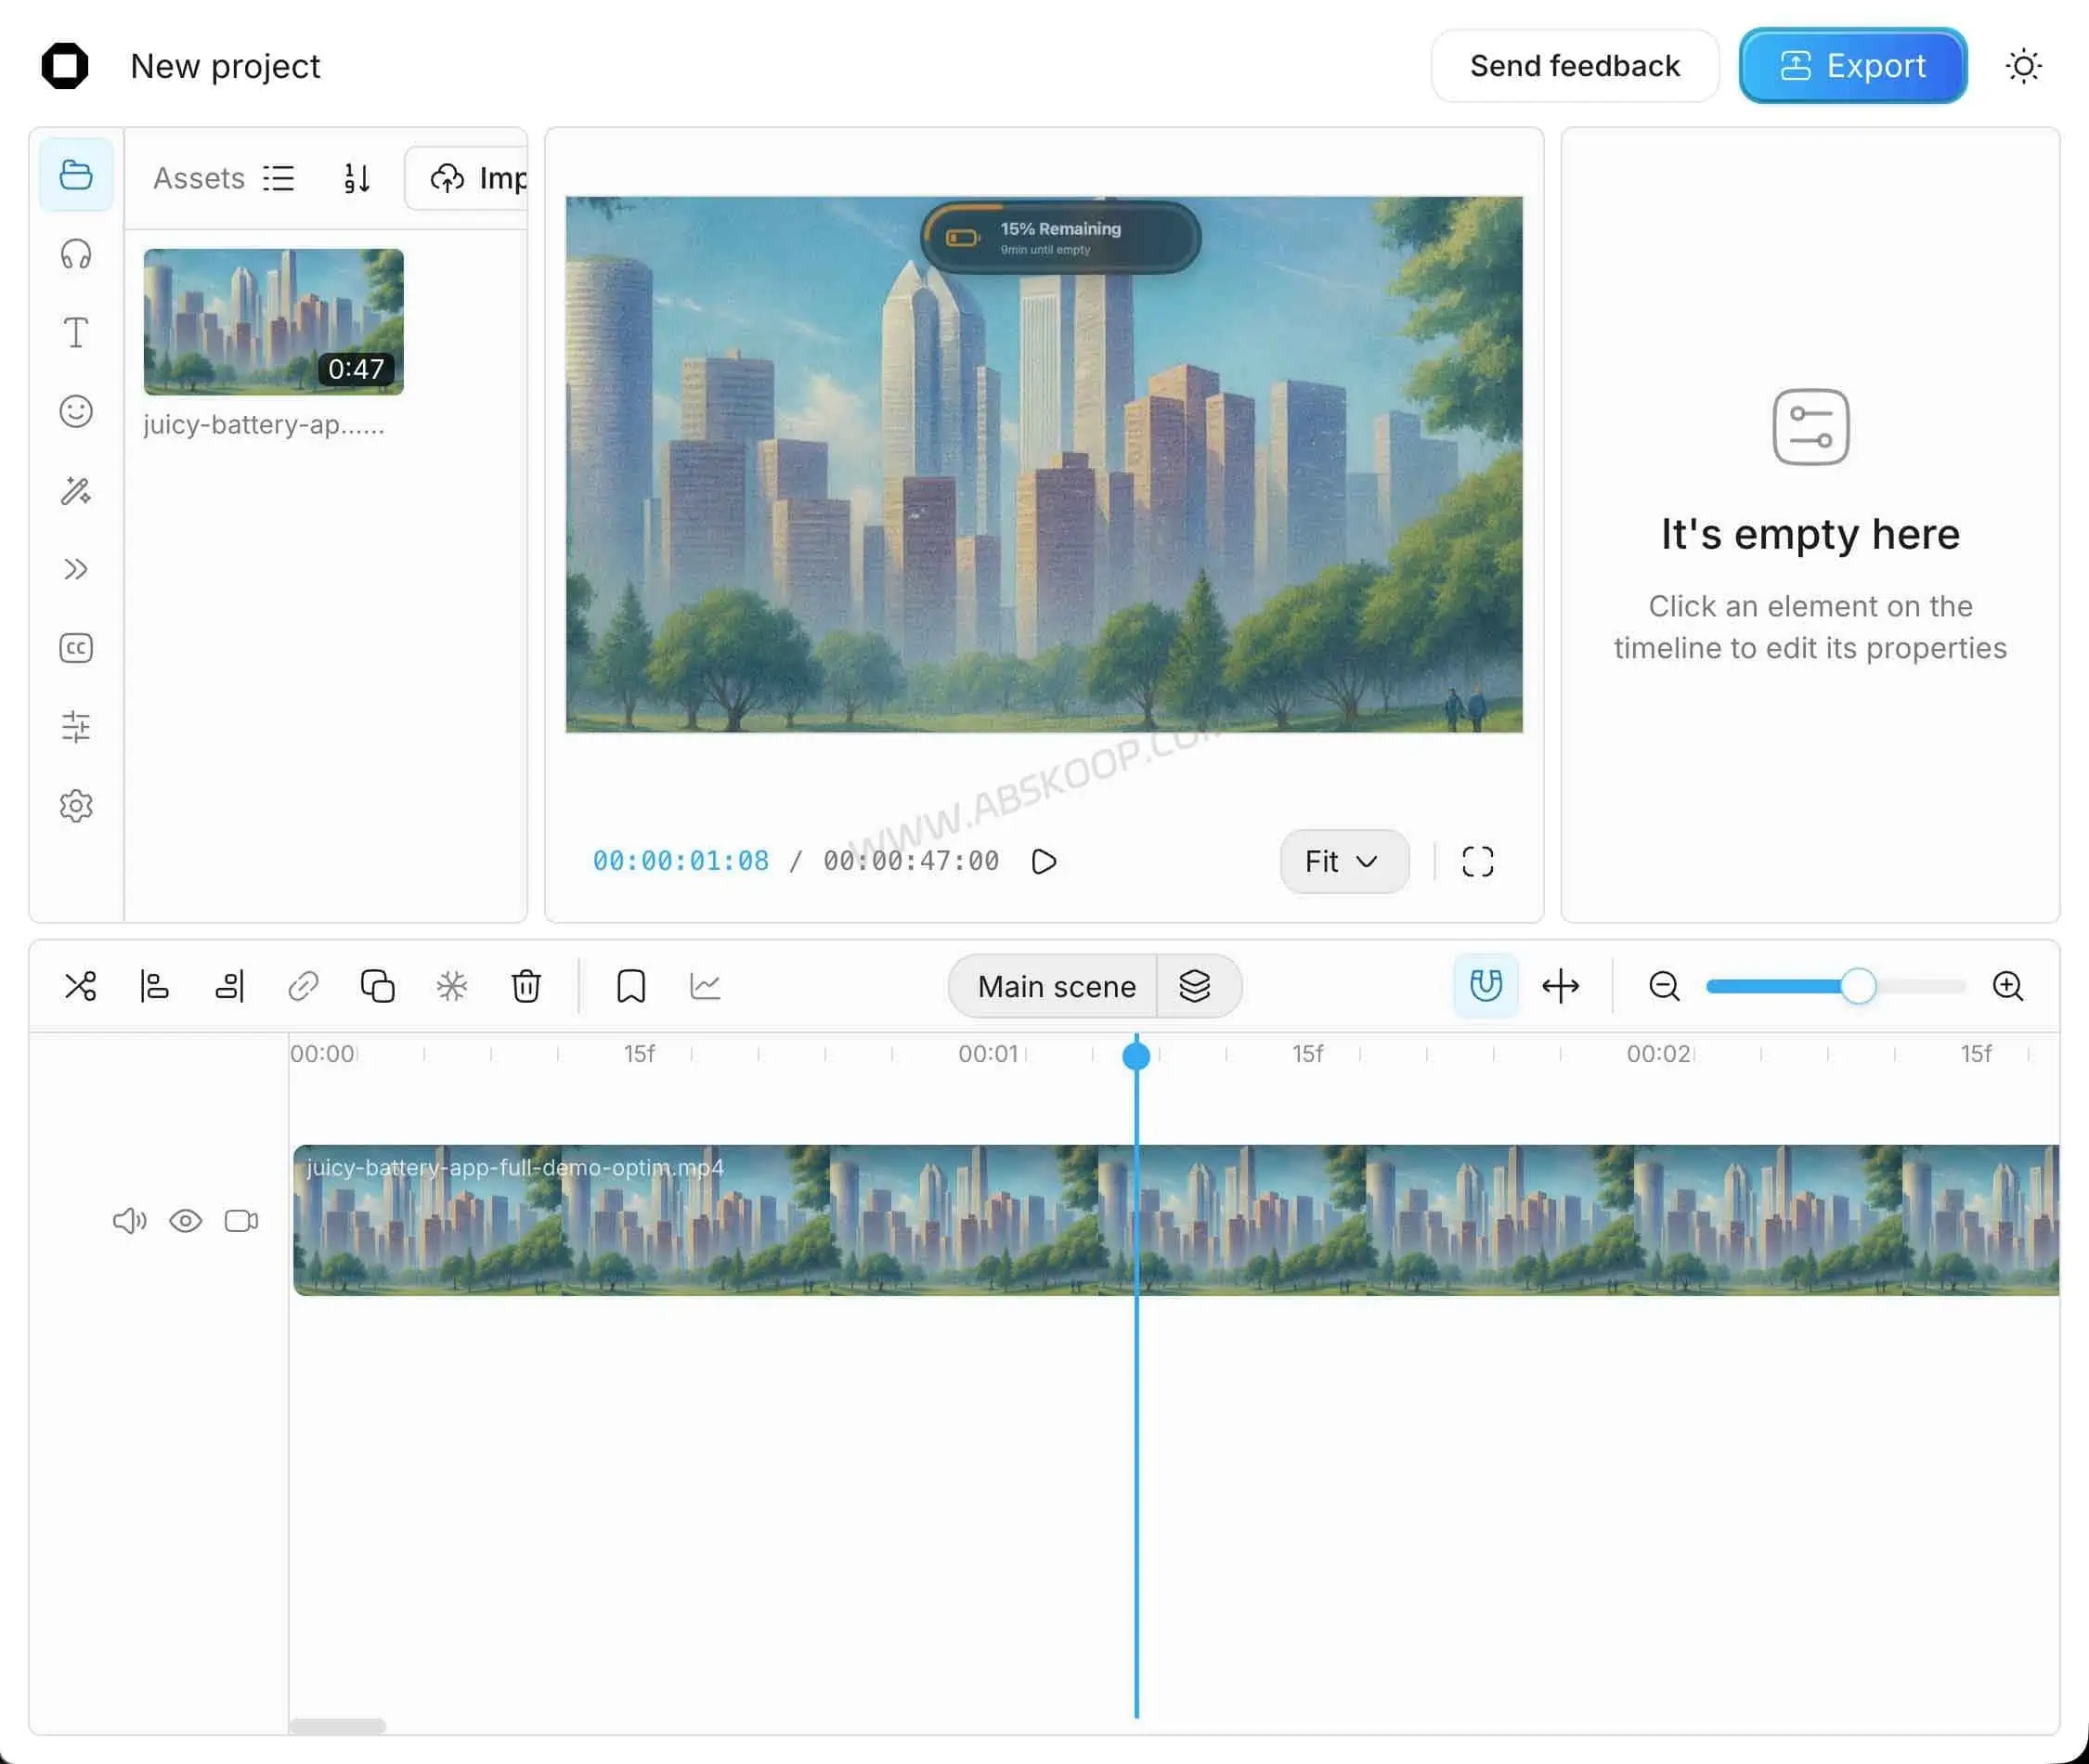Image resolution: width=2089 pixels, height=1764 pixels.
Task: Trim clip end to playhead
Action: (230, 986)
